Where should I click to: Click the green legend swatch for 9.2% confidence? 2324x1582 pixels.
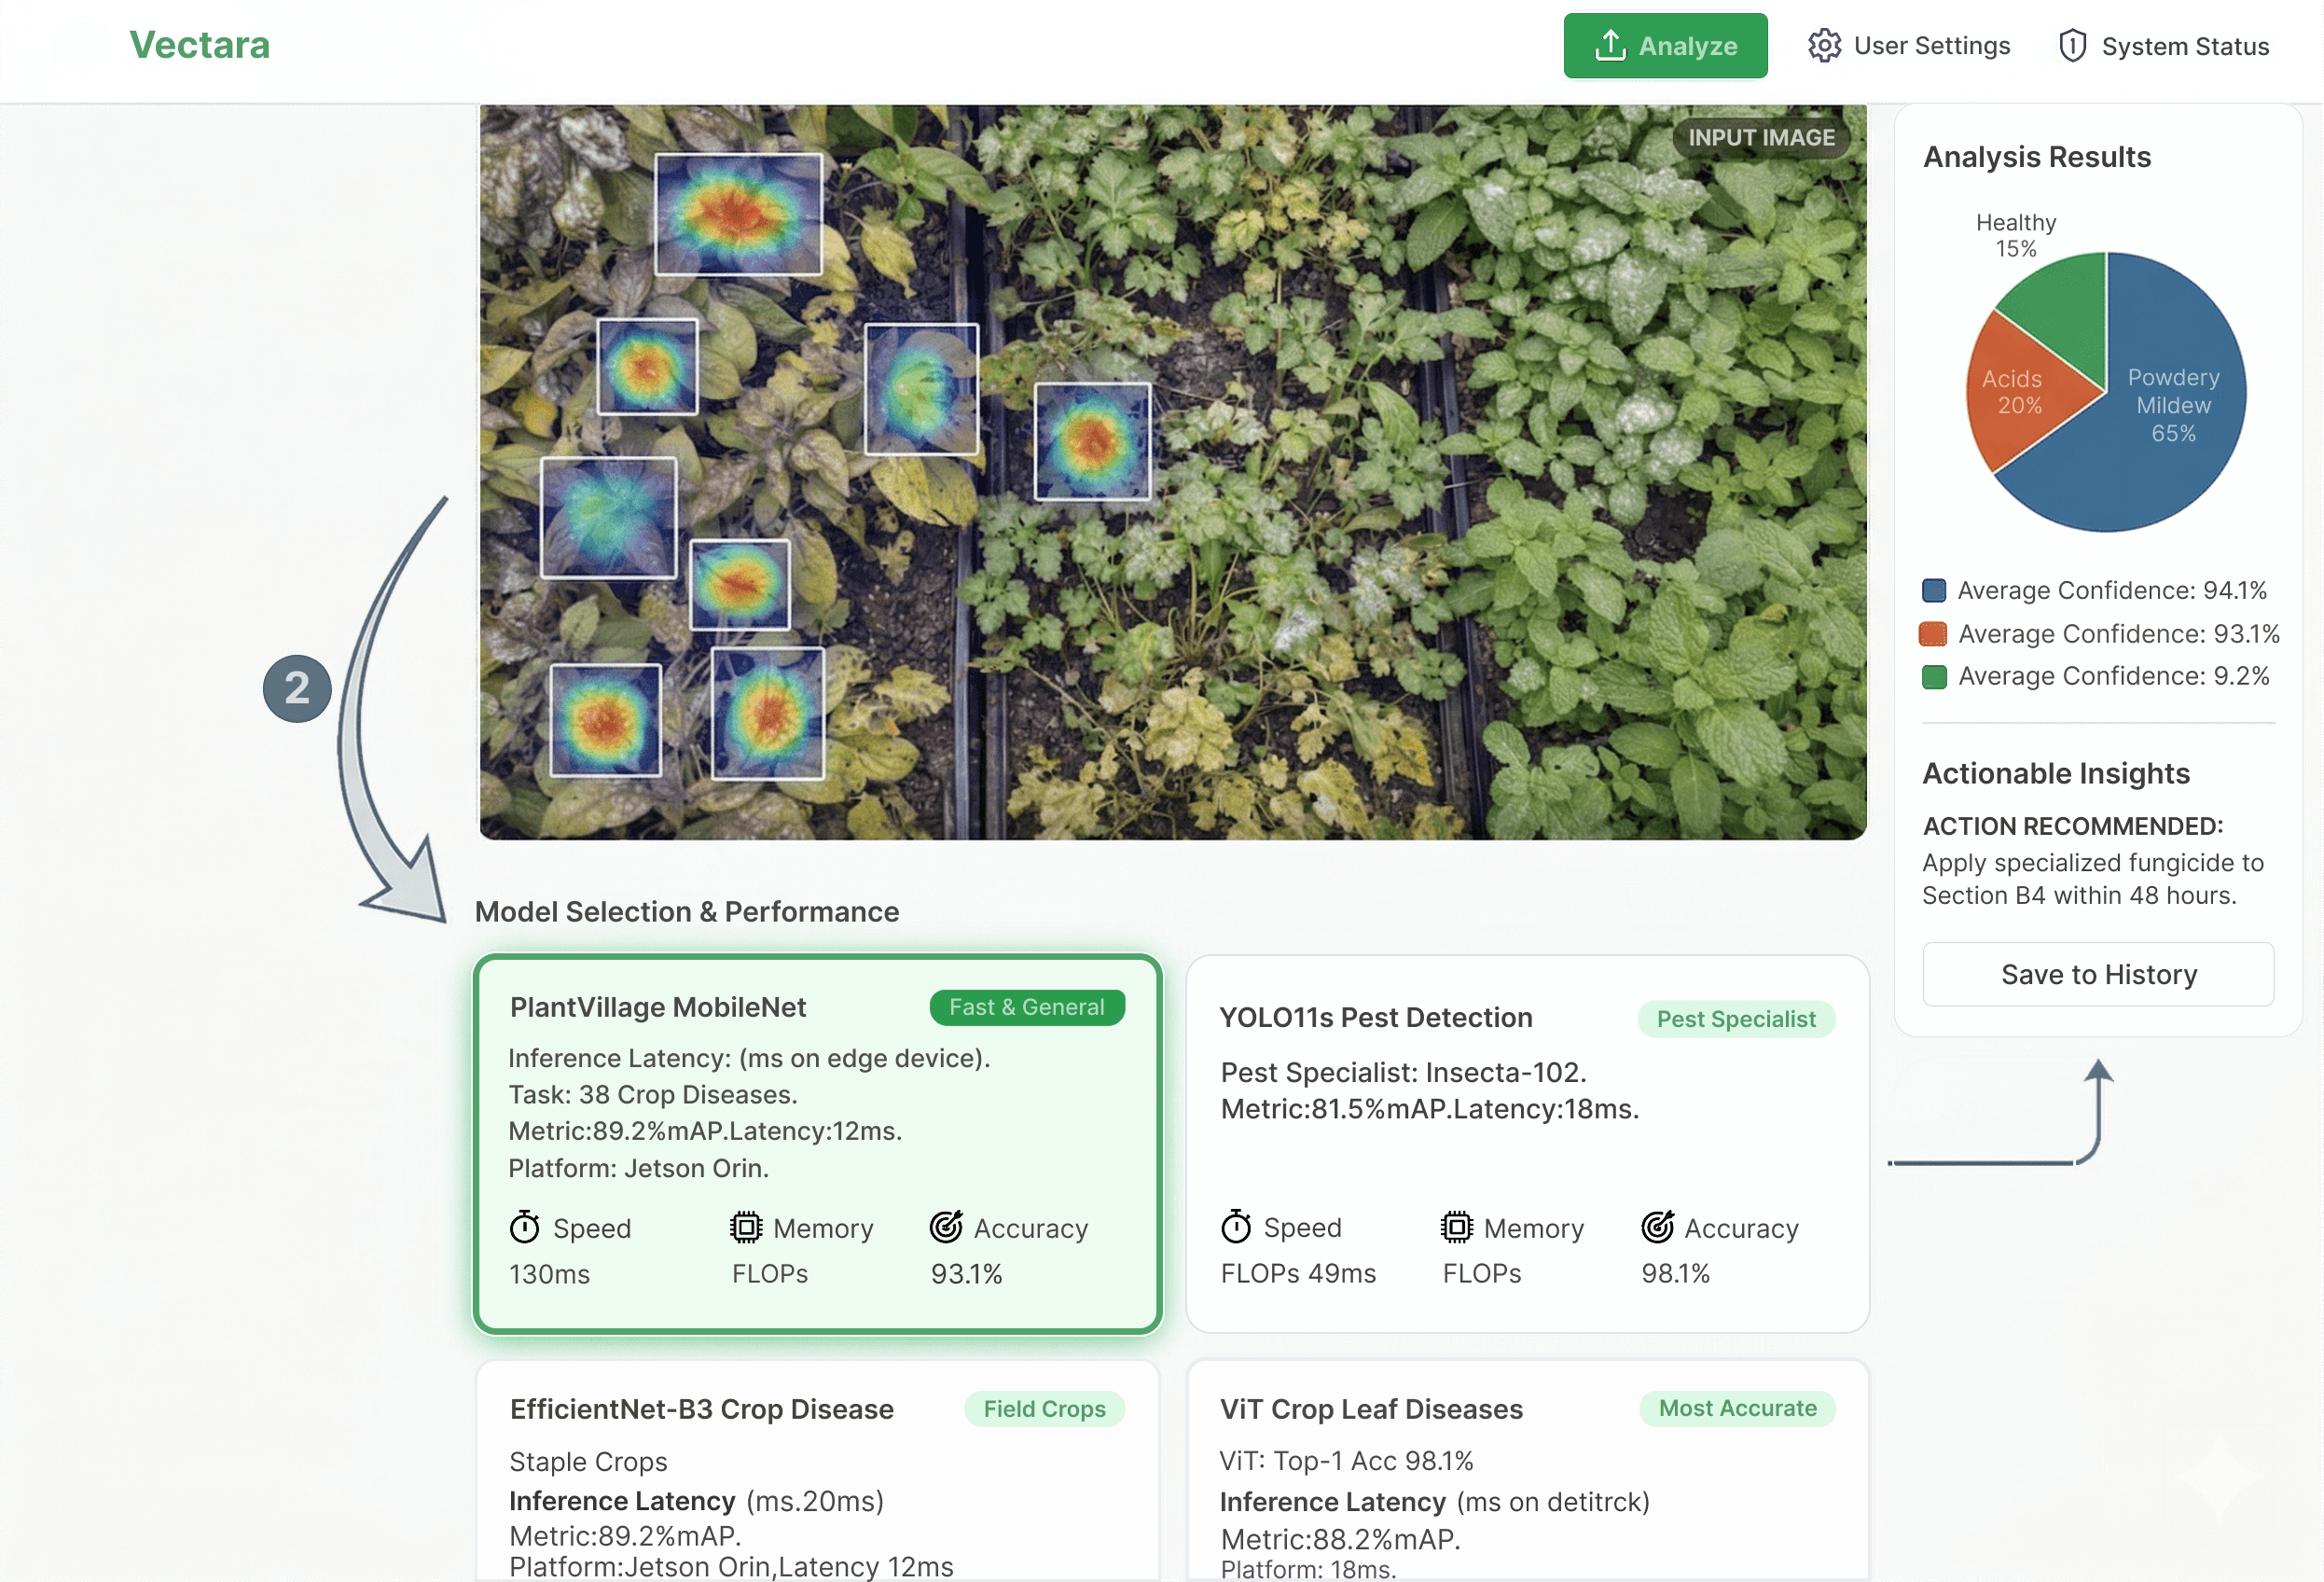pyautogui.click(x=1934, y=677)
